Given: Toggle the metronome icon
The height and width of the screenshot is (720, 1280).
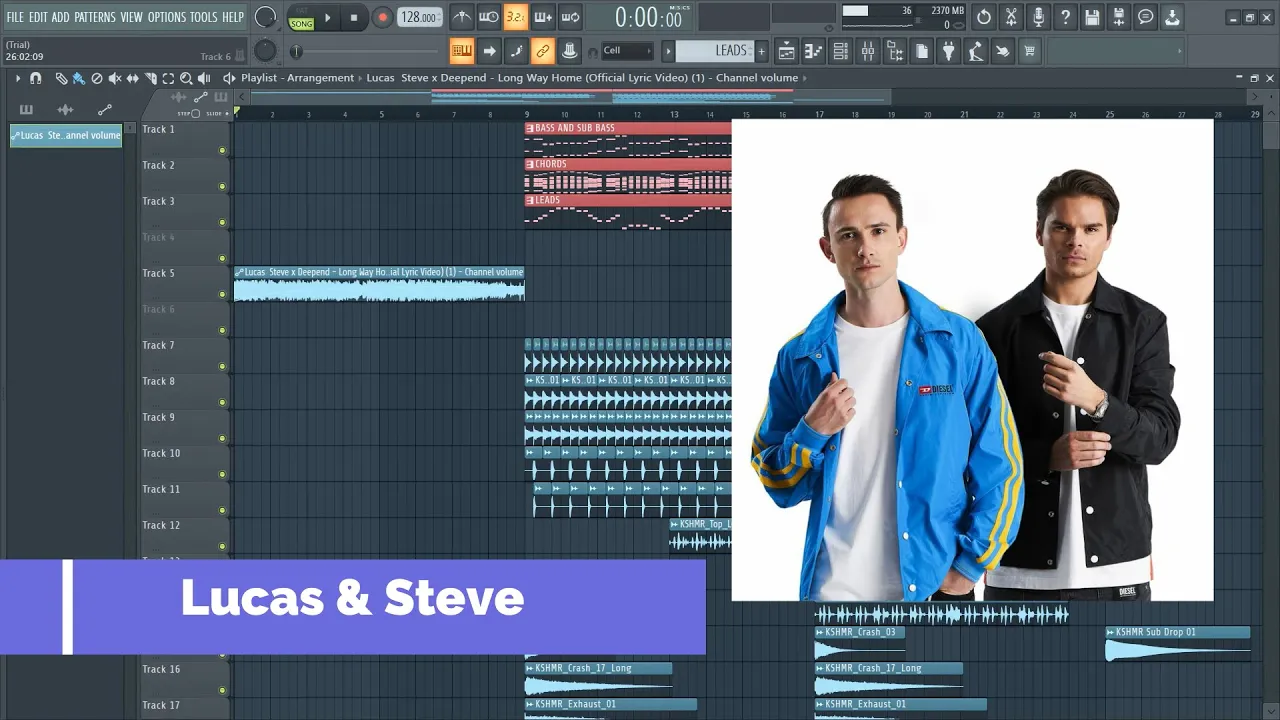Looking at the screenshot, I should tap(461, 17).
